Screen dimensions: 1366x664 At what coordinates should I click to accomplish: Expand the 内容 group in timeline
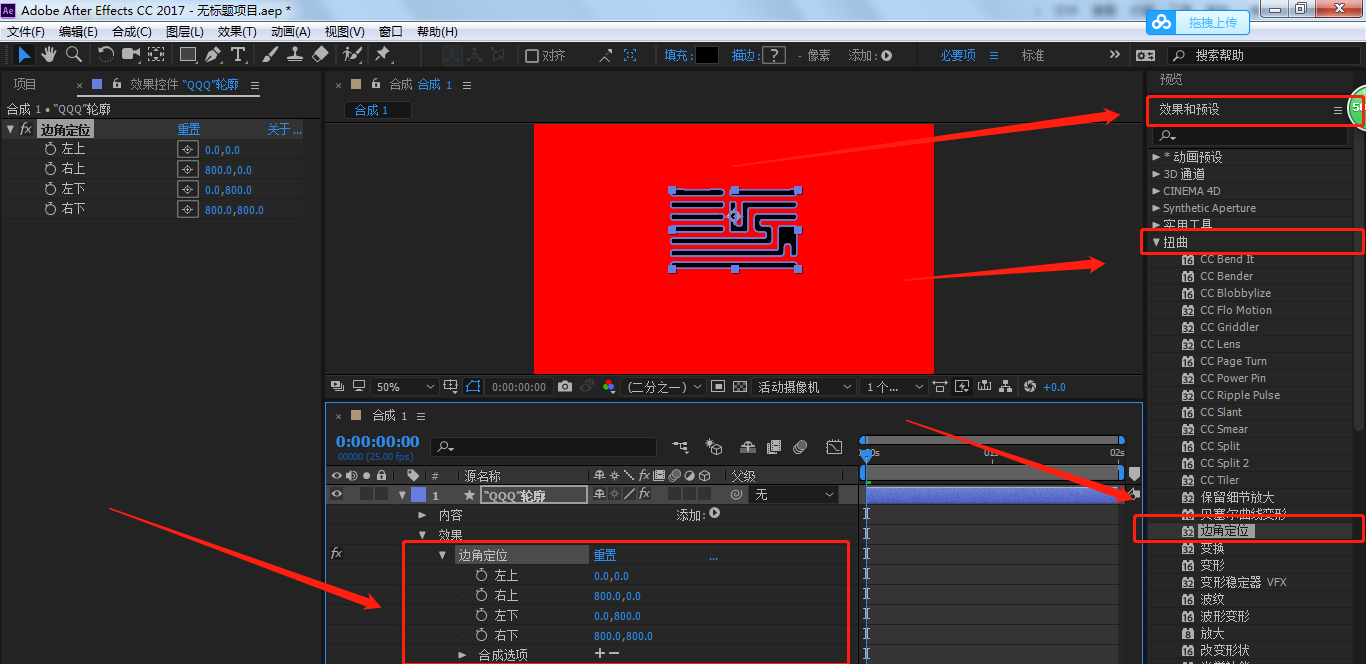tap(422, 515)
